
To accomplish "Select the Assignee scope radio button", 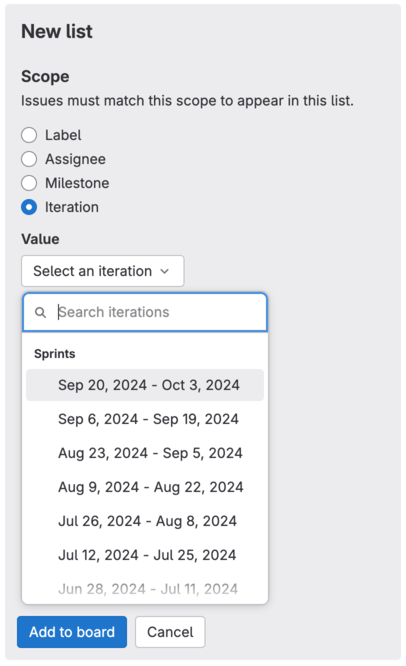I will coord(29,159).
